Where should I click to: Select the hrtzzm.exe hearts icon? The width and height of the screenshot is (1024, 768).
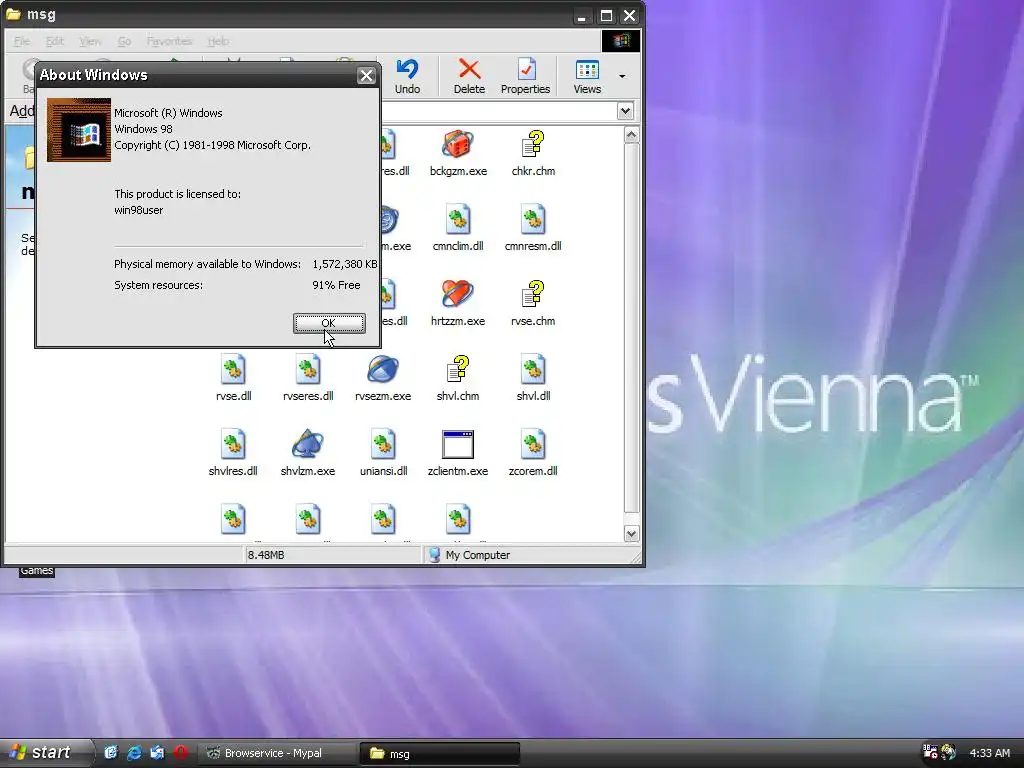pos(458,303)
